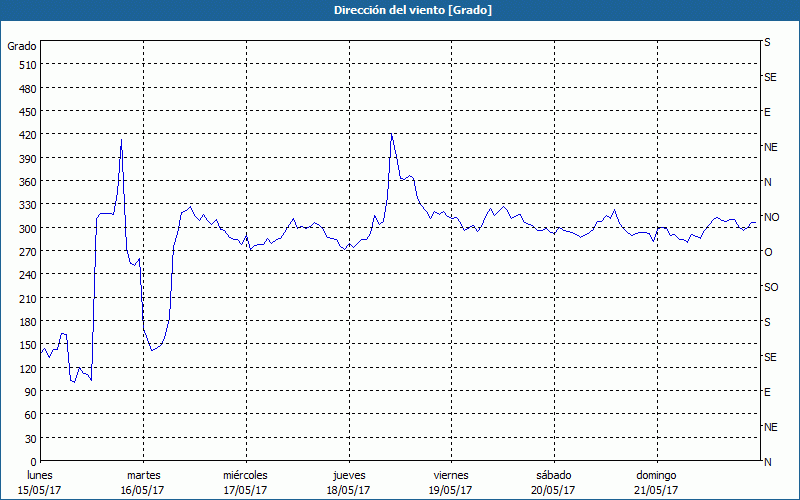
Task: Select the 'domingo 21/05/17' date label
Action: pos(655,482)
